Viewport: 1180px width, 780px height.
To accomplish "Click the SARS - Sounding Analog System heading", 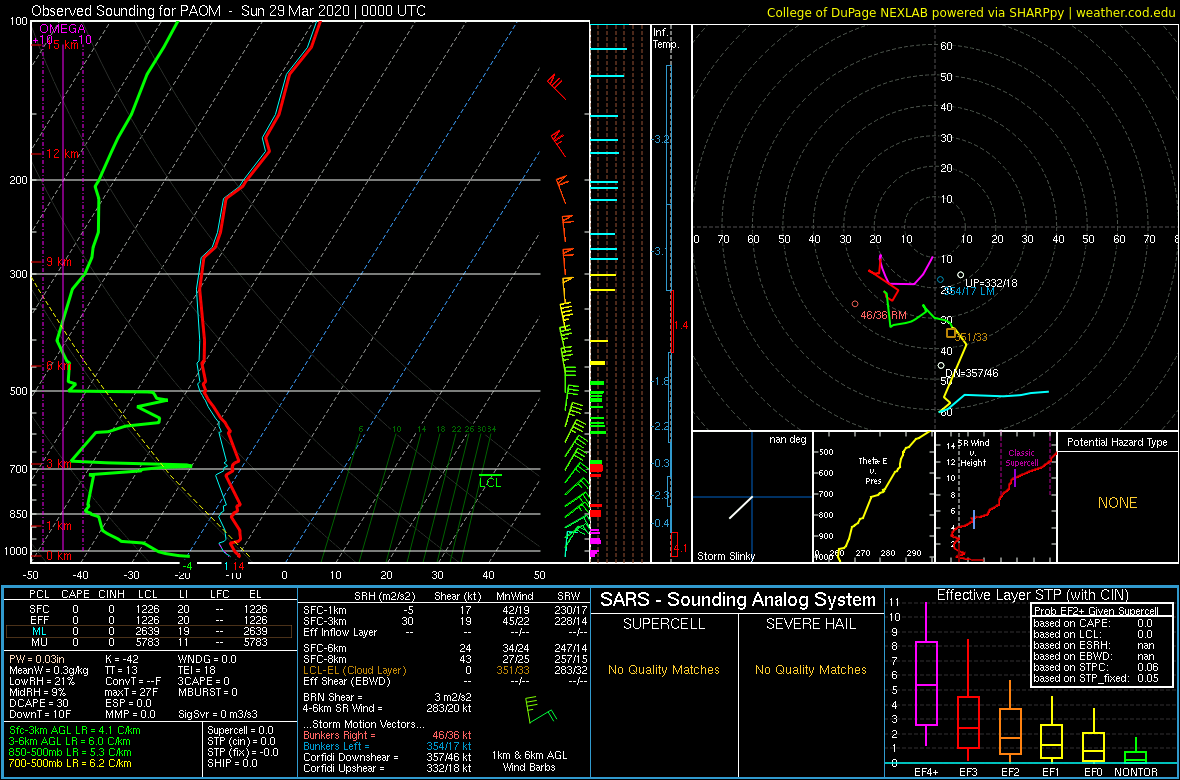I will [x=738, y=600].
